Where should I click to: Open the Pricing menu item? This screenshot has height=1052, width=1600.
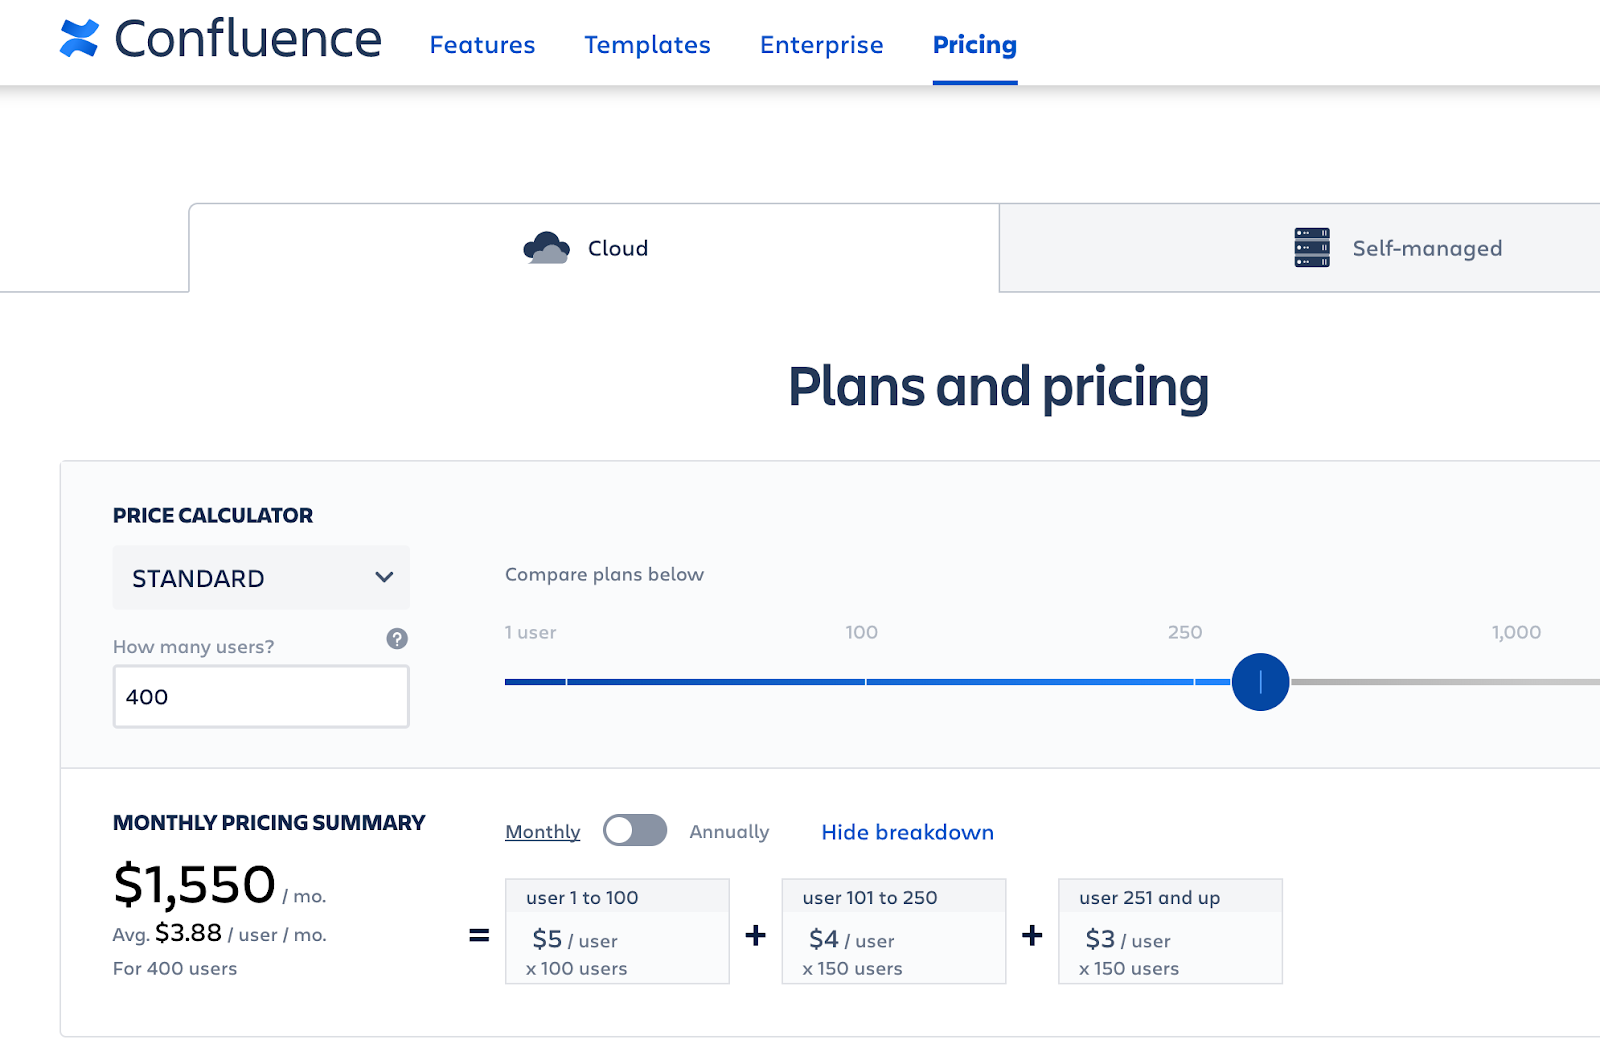click(x=975, y=45)
